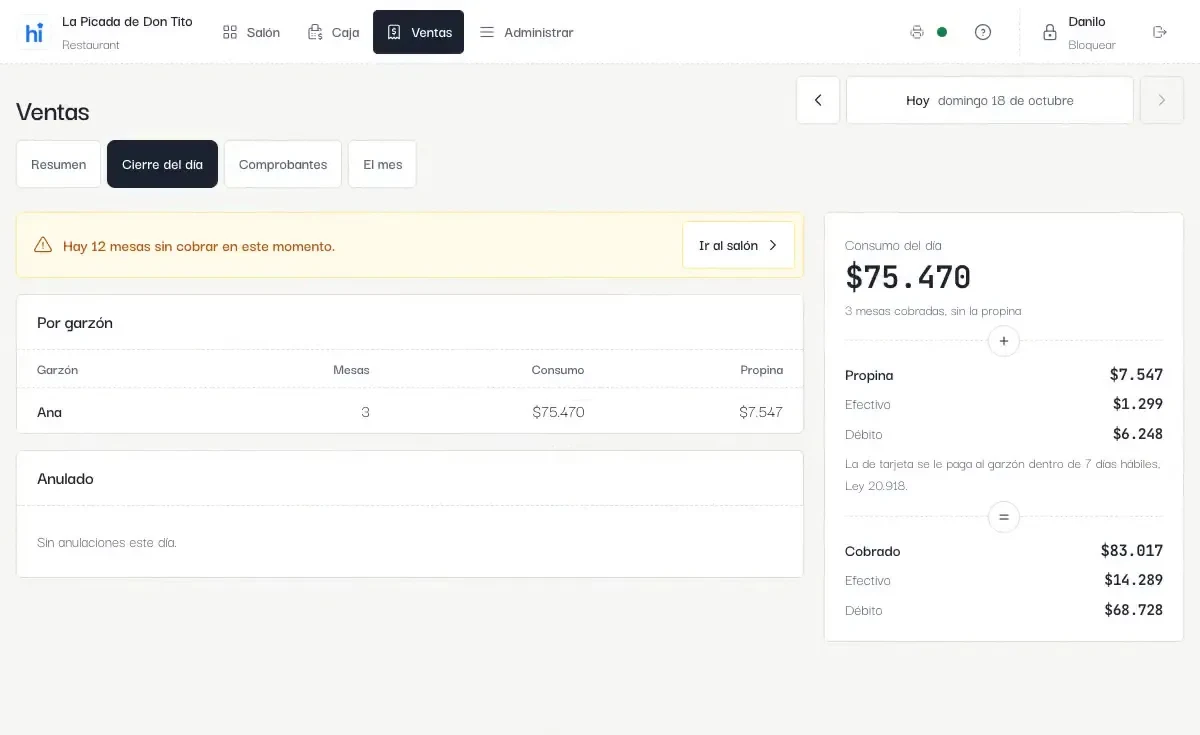
Task: Click the 'Mesas' column header
Action: [x=351, y=370]
